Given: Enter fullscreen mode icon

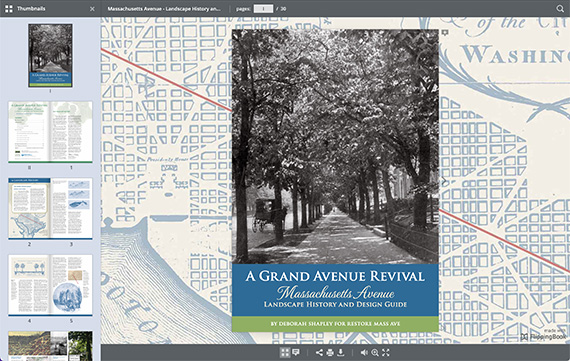Looking at the screenshot, I should tap(386, 352).
